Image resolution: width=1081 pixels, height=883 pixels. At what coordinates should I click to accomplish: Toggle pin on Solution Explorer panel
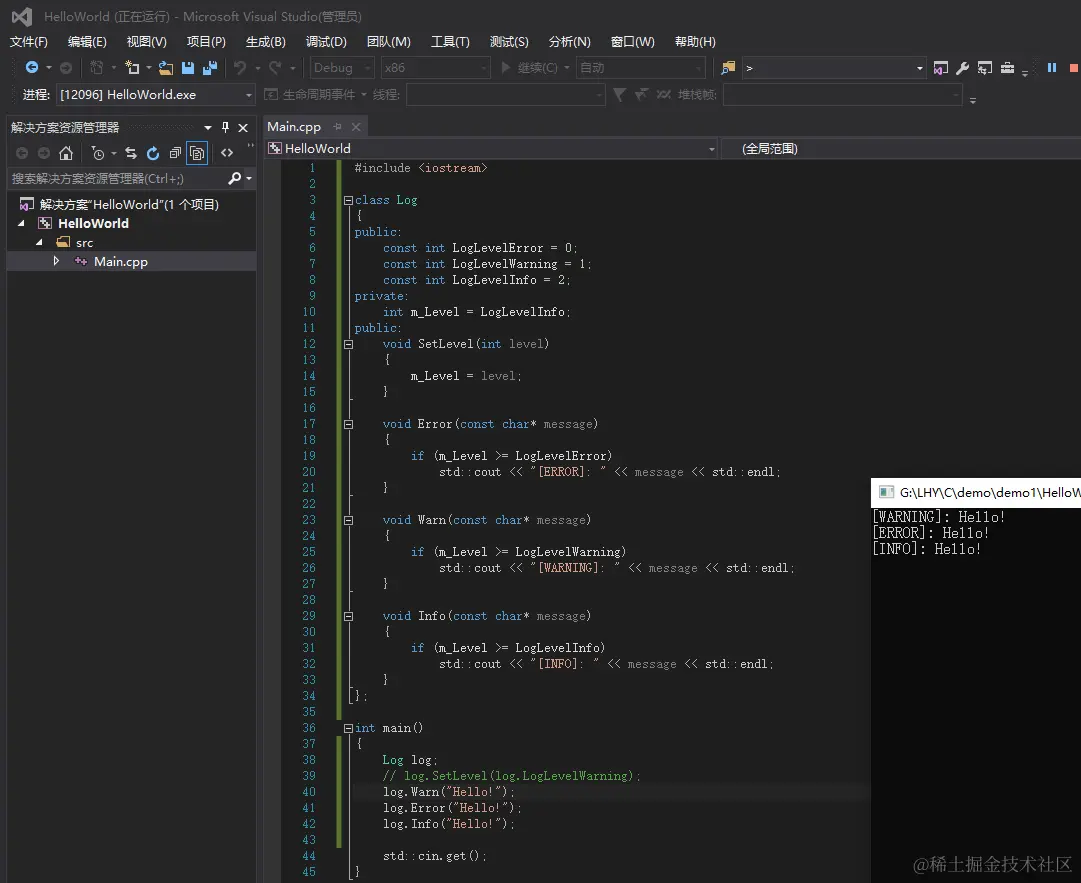pyautogui.click(x=225, y=128)
